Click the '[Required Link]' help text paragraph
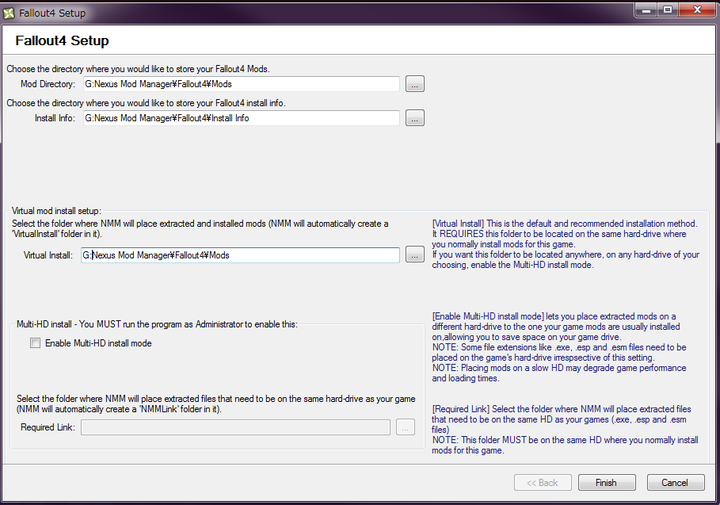 click(x=565, y=430)
